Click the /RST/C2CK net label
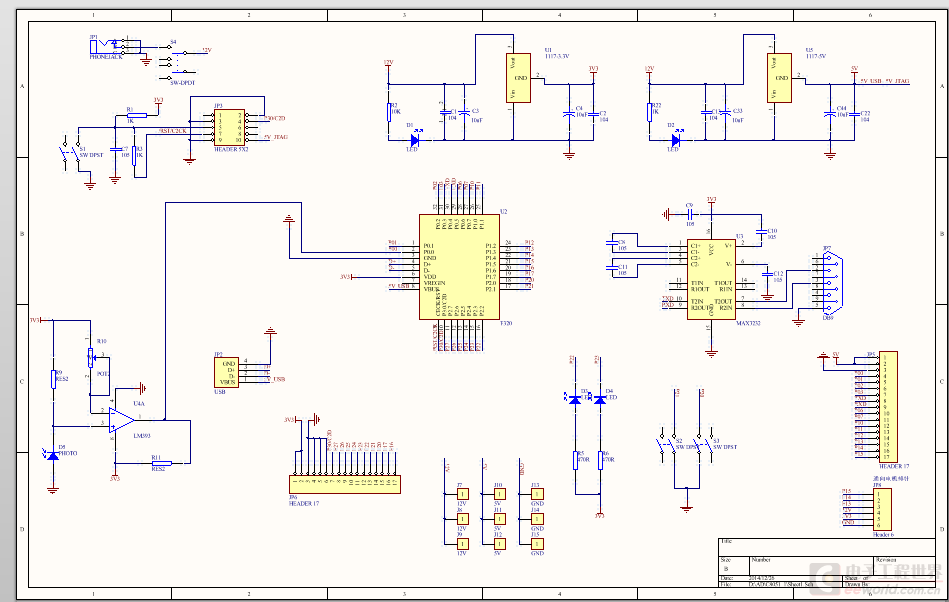The width and height of the screenshot is (949, 602). [x=173, y=131]
